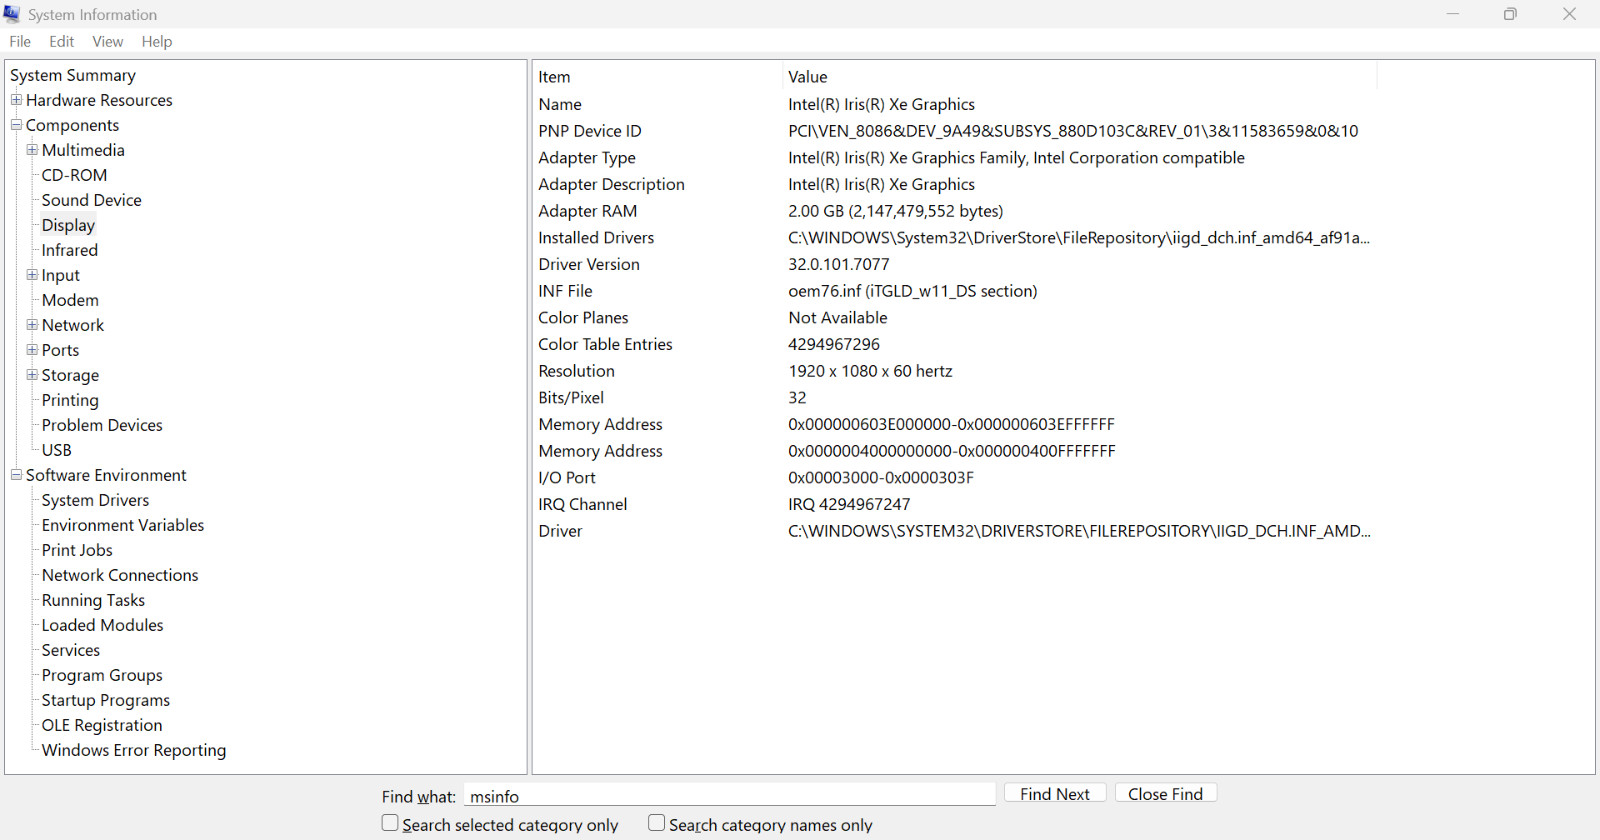Expand the Ports node
The image size is (1600, 840).
tap(32, 350)
